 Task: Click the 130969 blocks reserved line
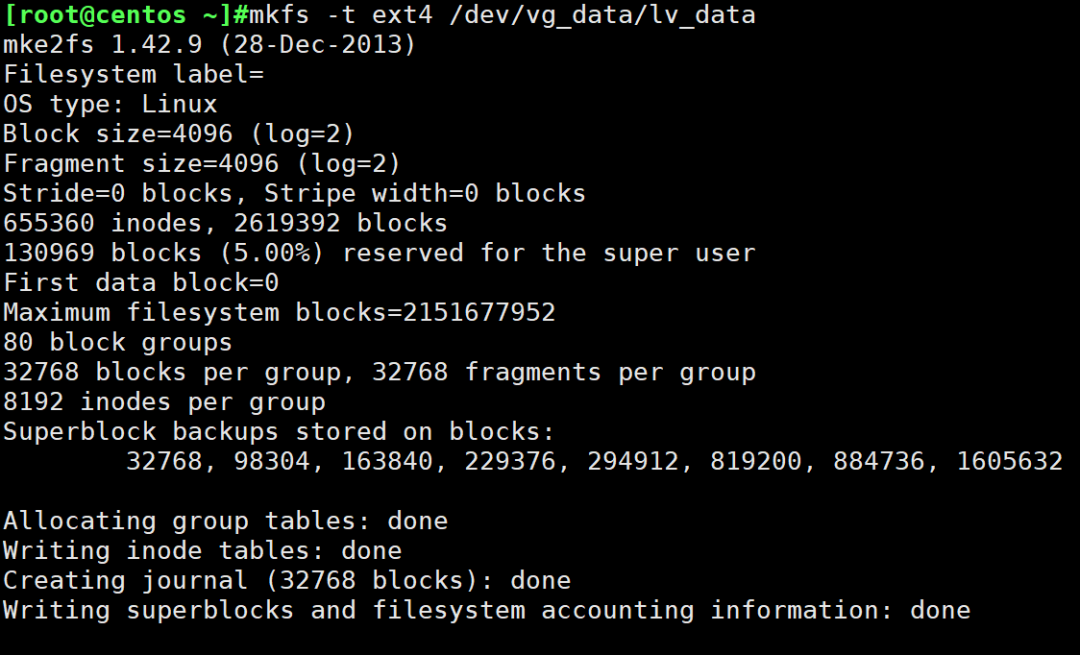(x=379, y=253)
